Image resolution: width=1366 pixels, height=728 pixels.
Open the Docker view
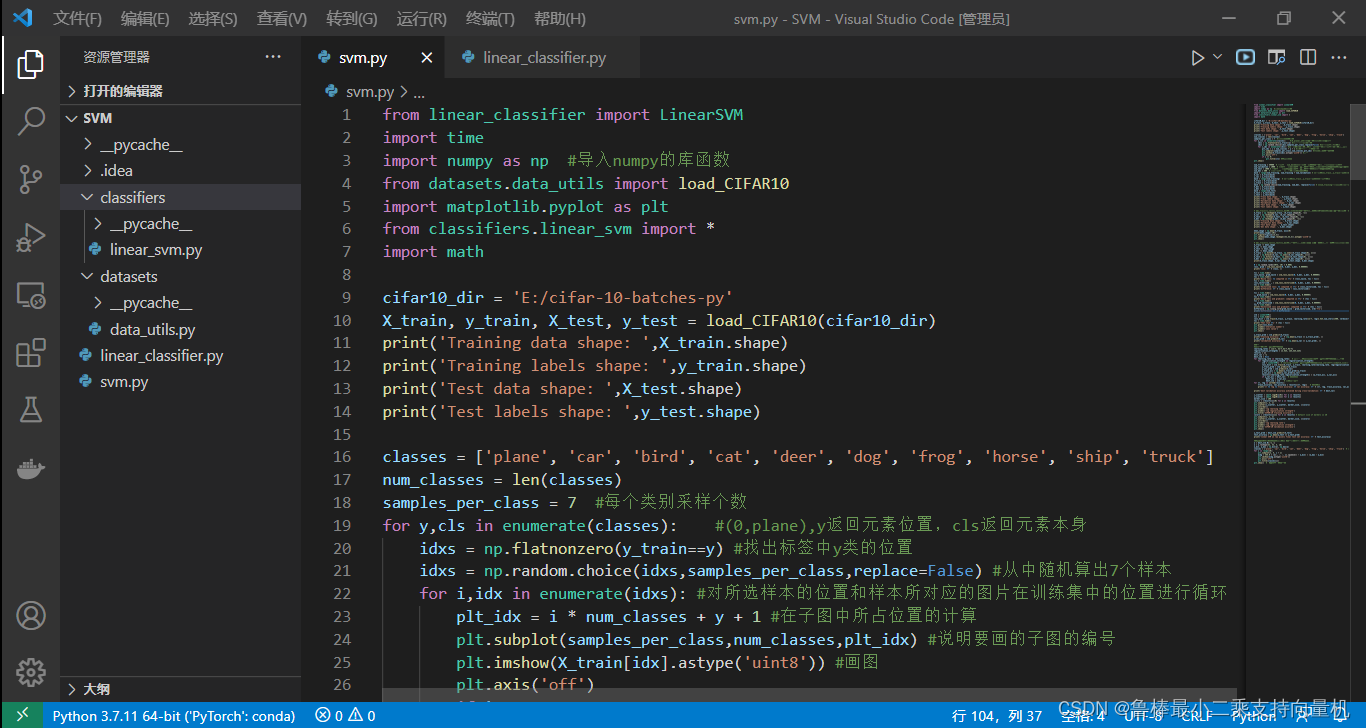point(30,468)
